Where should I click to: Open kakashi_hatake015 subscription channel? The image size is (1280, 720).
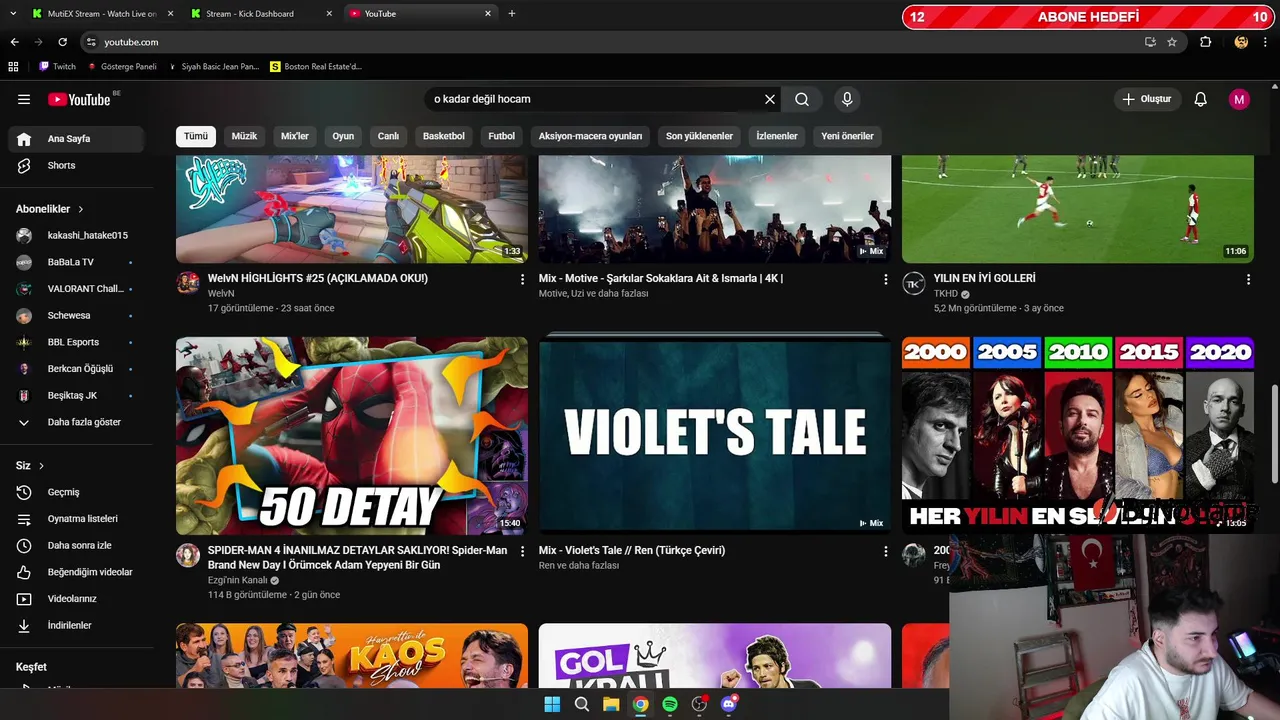click(76, 235)
